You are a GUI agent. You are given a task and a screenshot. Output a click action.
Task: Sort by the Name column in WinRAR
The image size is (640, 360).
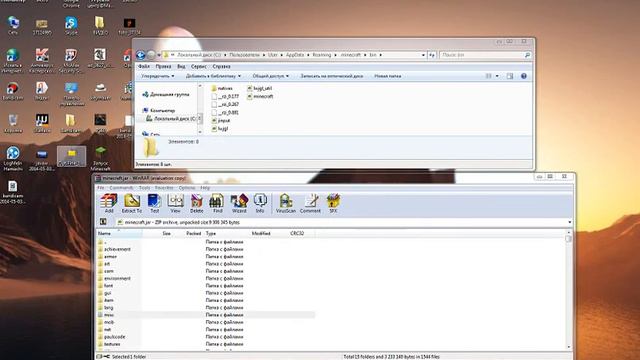119,233
